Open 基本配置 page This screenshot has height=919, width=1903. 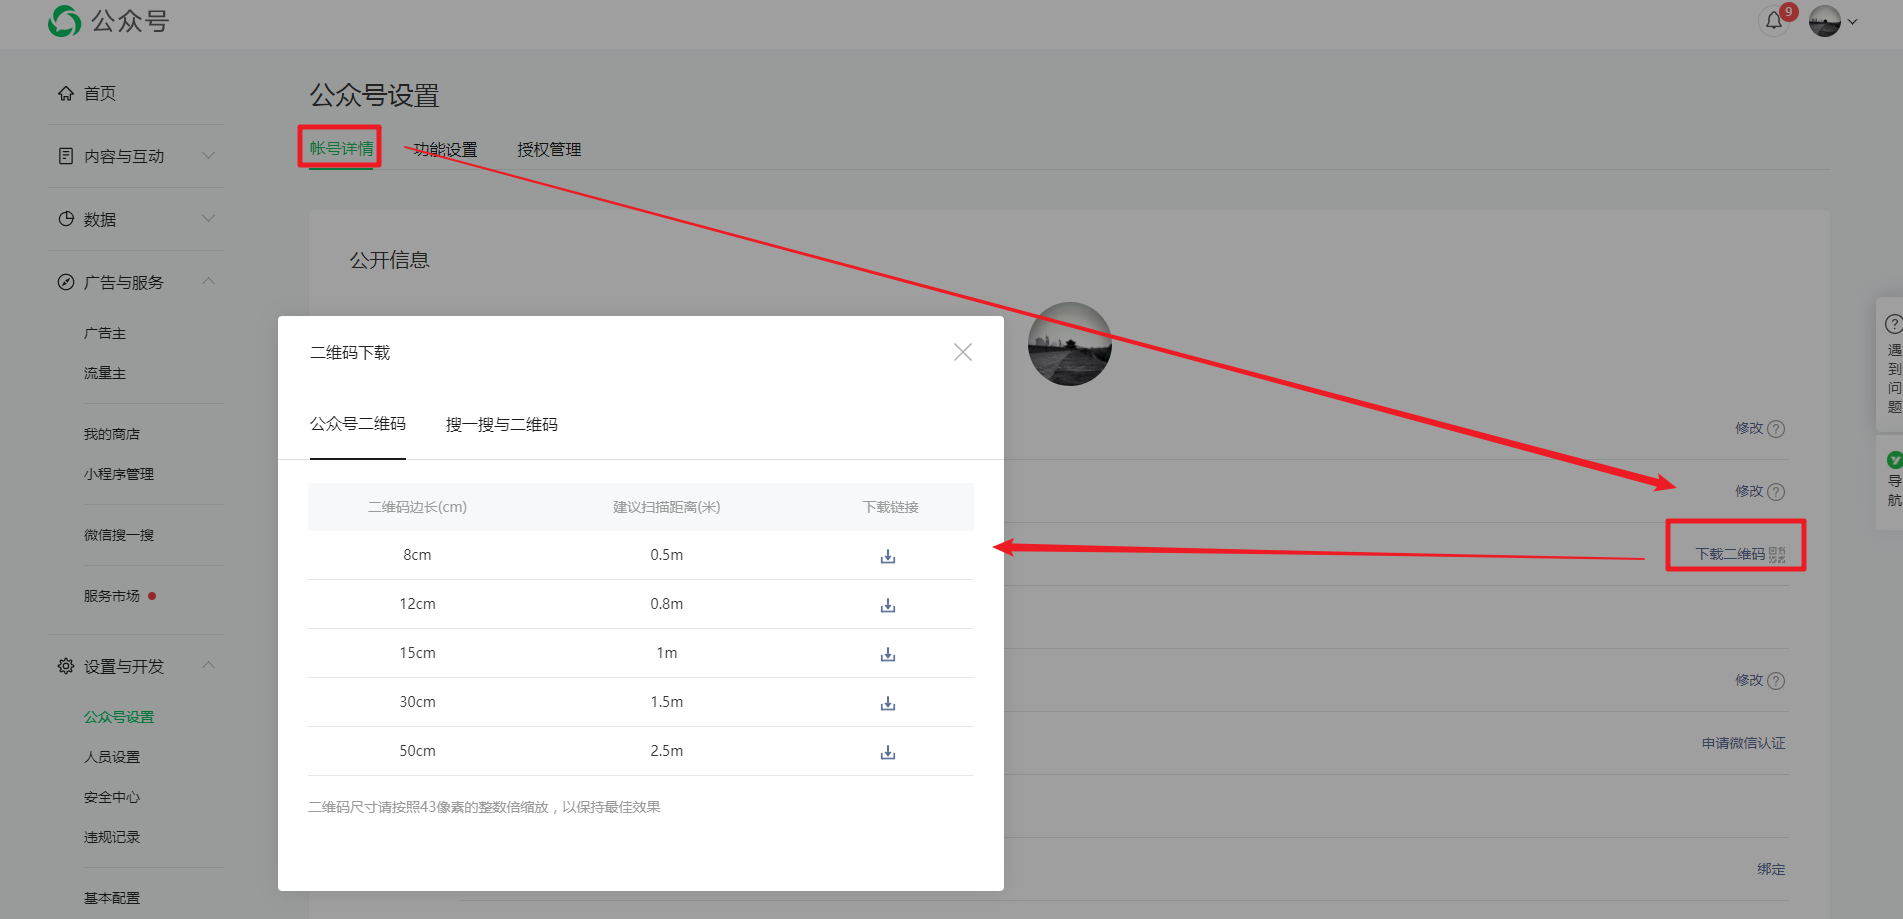tap(112, 898)
